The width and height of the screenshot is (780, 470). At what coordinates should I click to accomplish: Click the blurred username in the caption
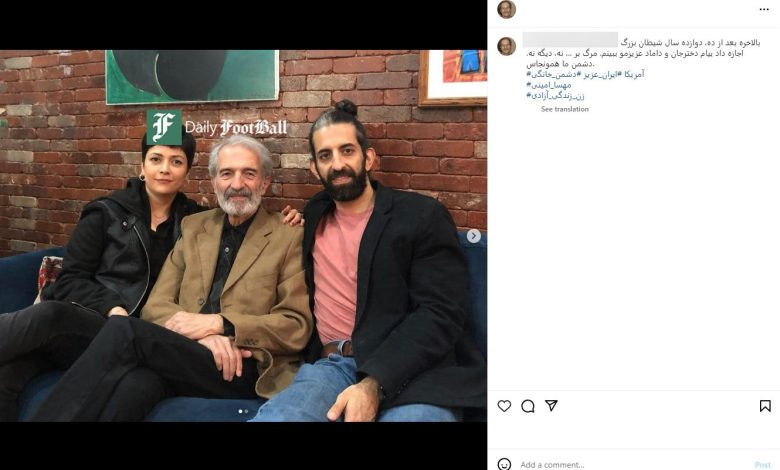(570, 40)
